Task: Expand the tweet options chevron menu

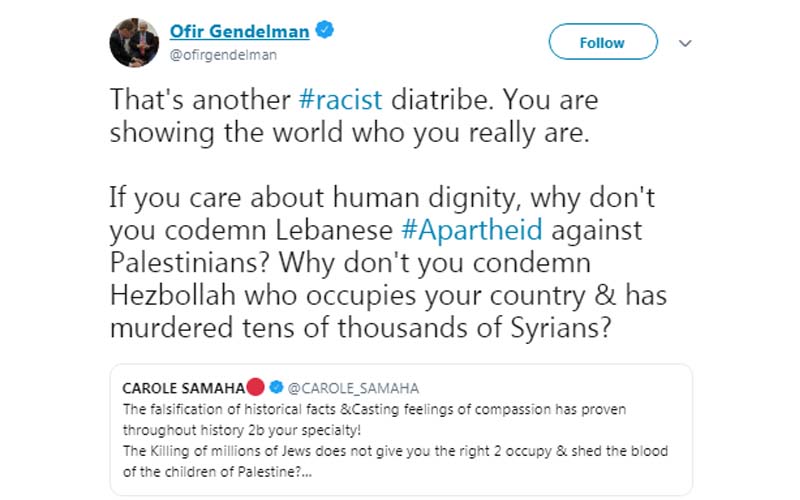Action: point(686,43)
